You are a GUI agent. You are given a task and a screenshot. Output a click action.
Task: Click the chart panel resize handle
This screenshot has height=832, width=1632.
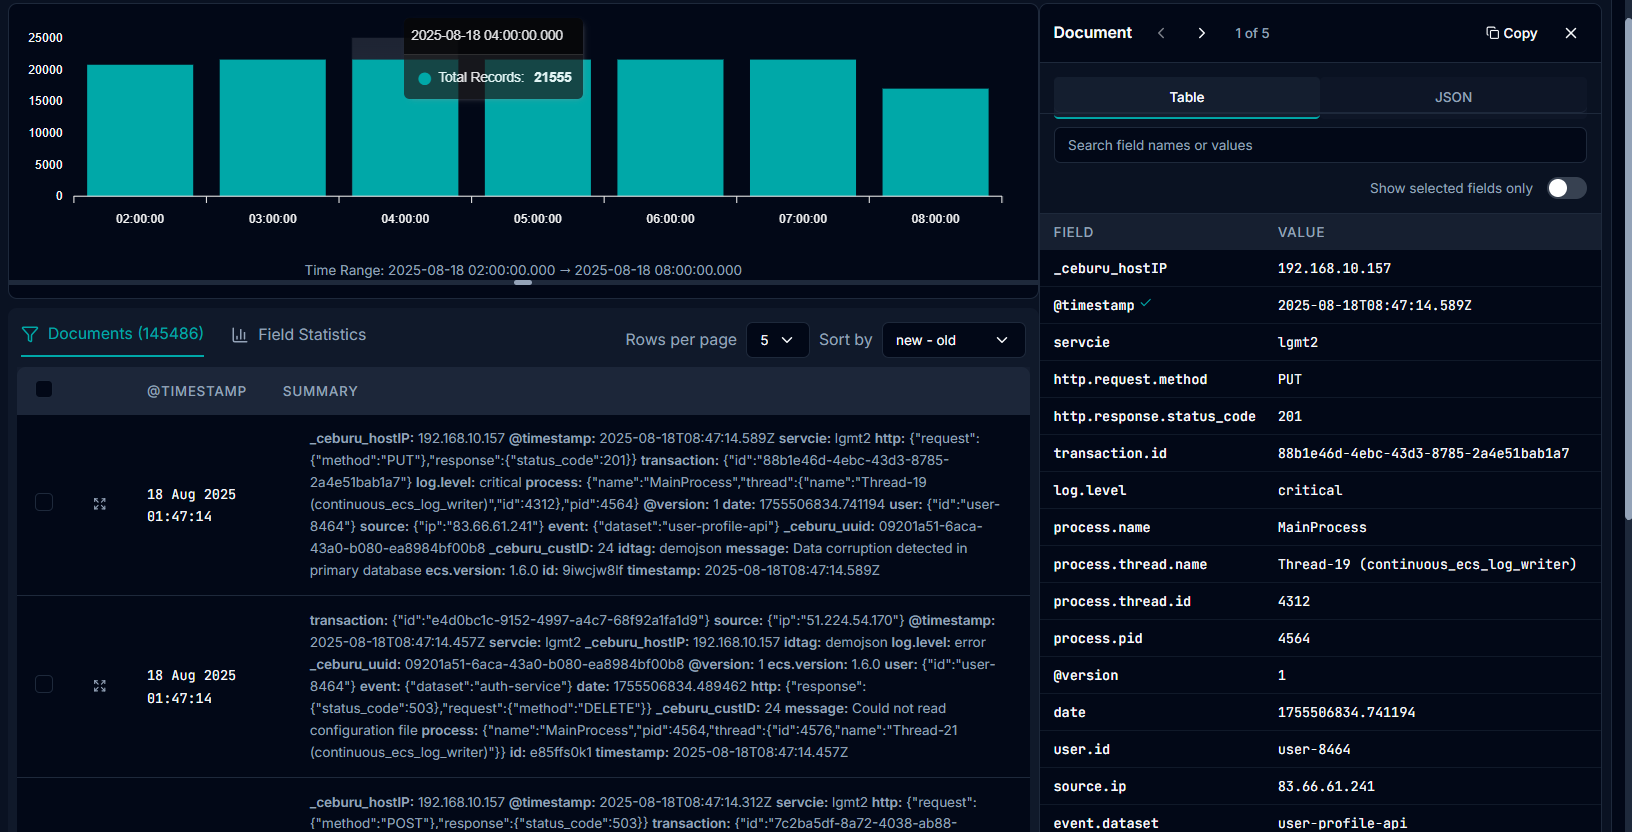523,282
